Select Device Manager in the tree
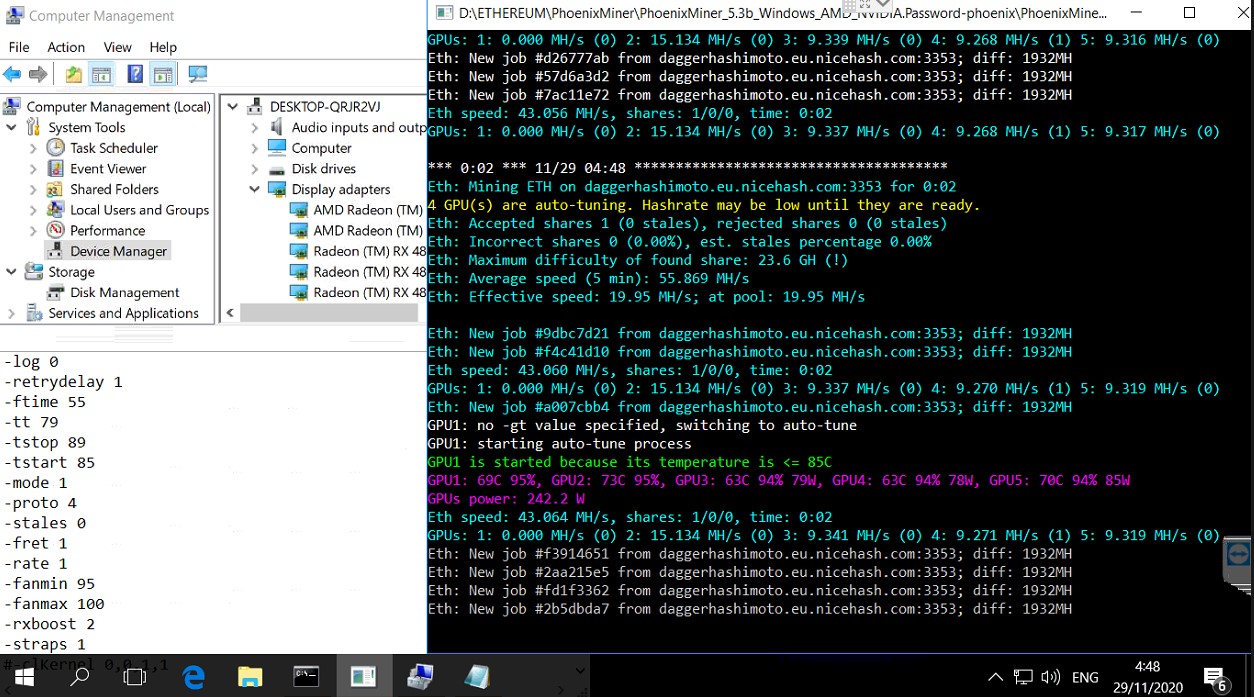 coord(118,251)
